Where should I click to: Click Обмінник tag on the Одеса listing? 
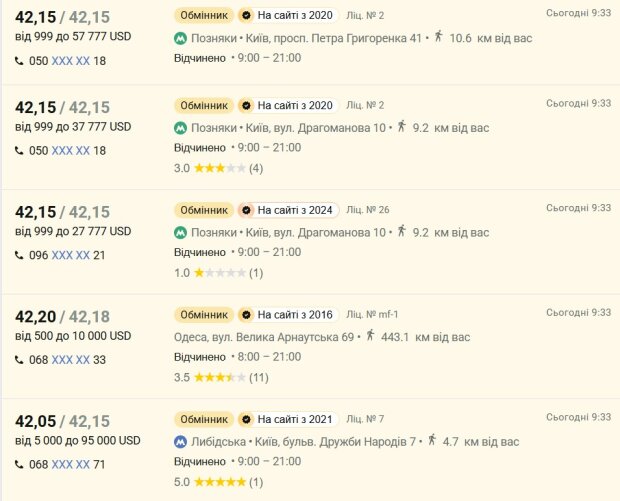point(204,315)
